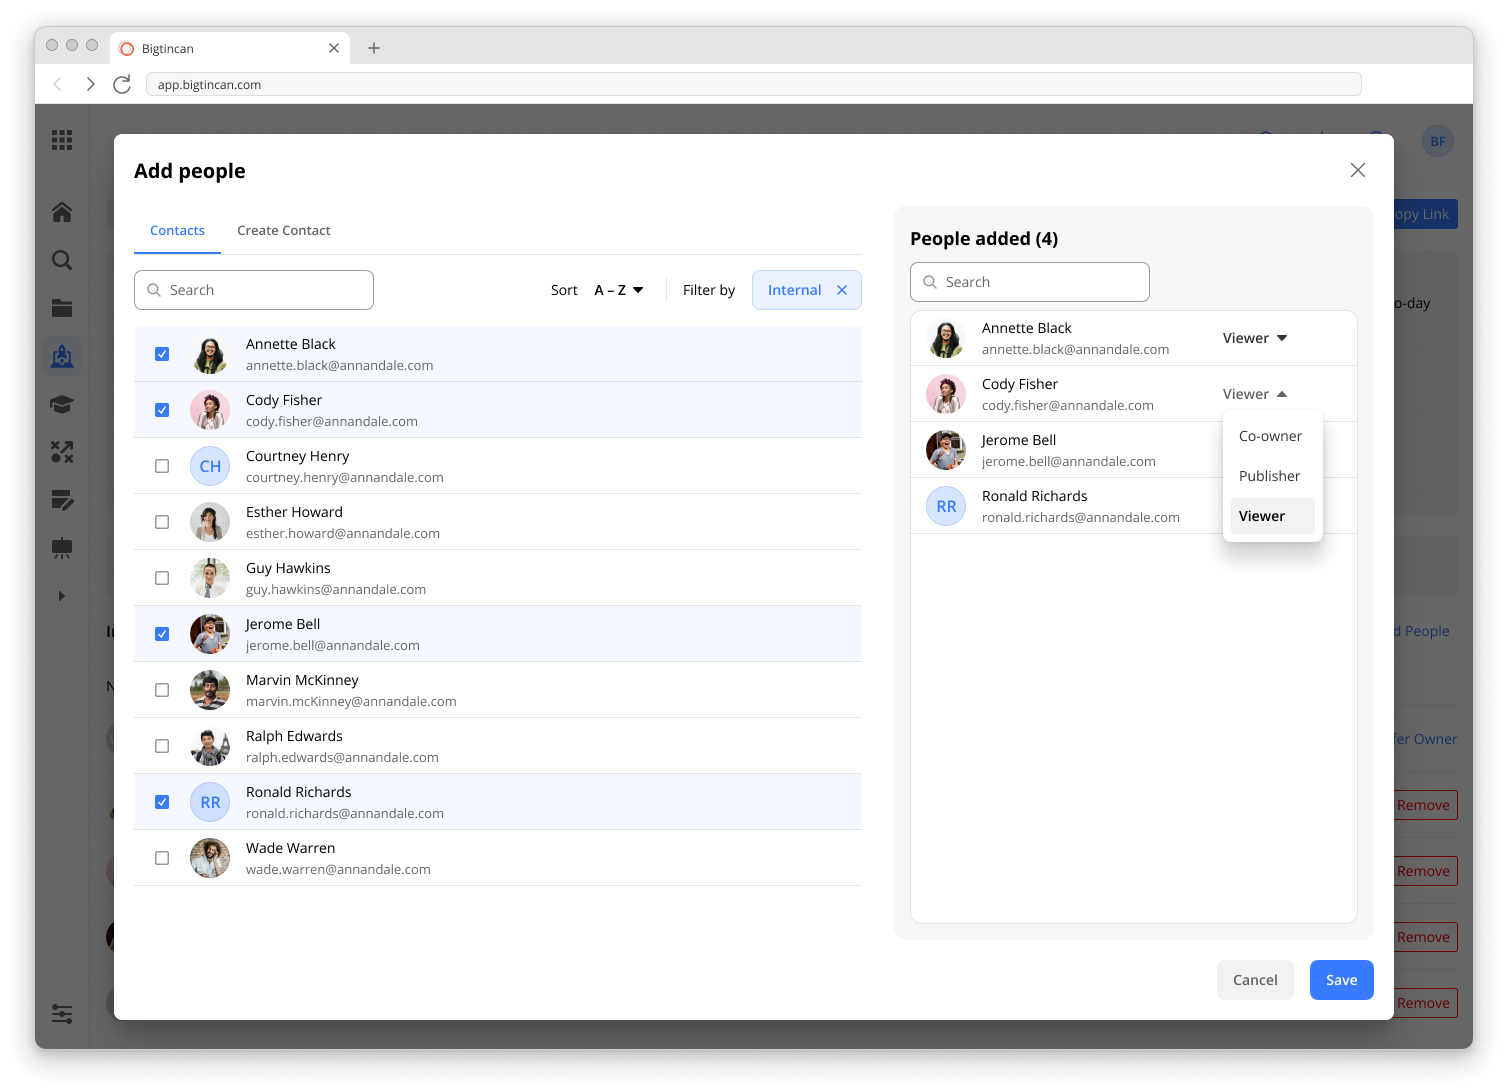Check Ralph Edwards's checkbox
This screenshot has height=1092, width=1508.
click(x=162, y=746)
